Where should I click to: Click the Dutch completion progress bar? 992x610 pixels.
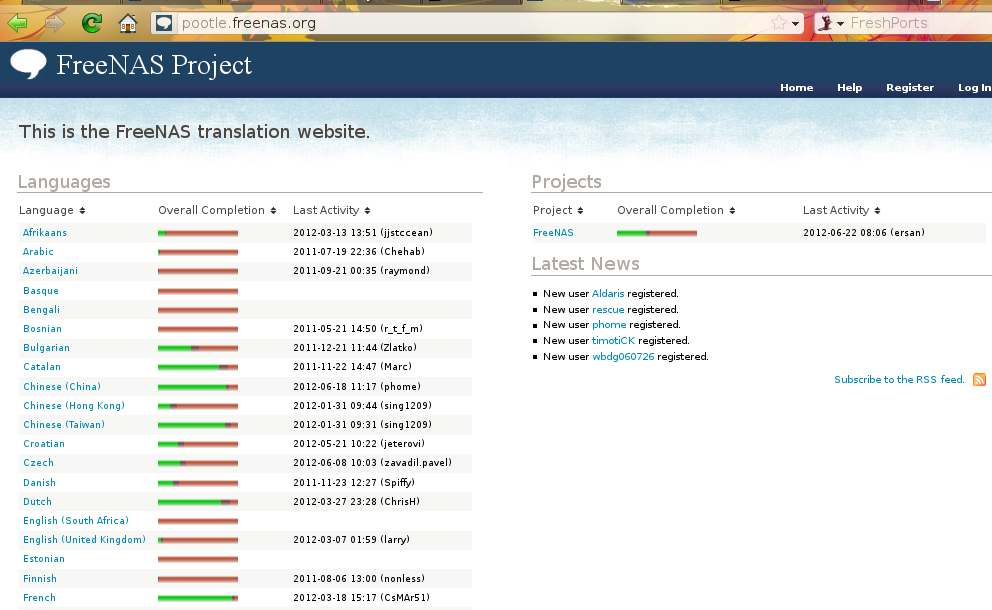198,502
